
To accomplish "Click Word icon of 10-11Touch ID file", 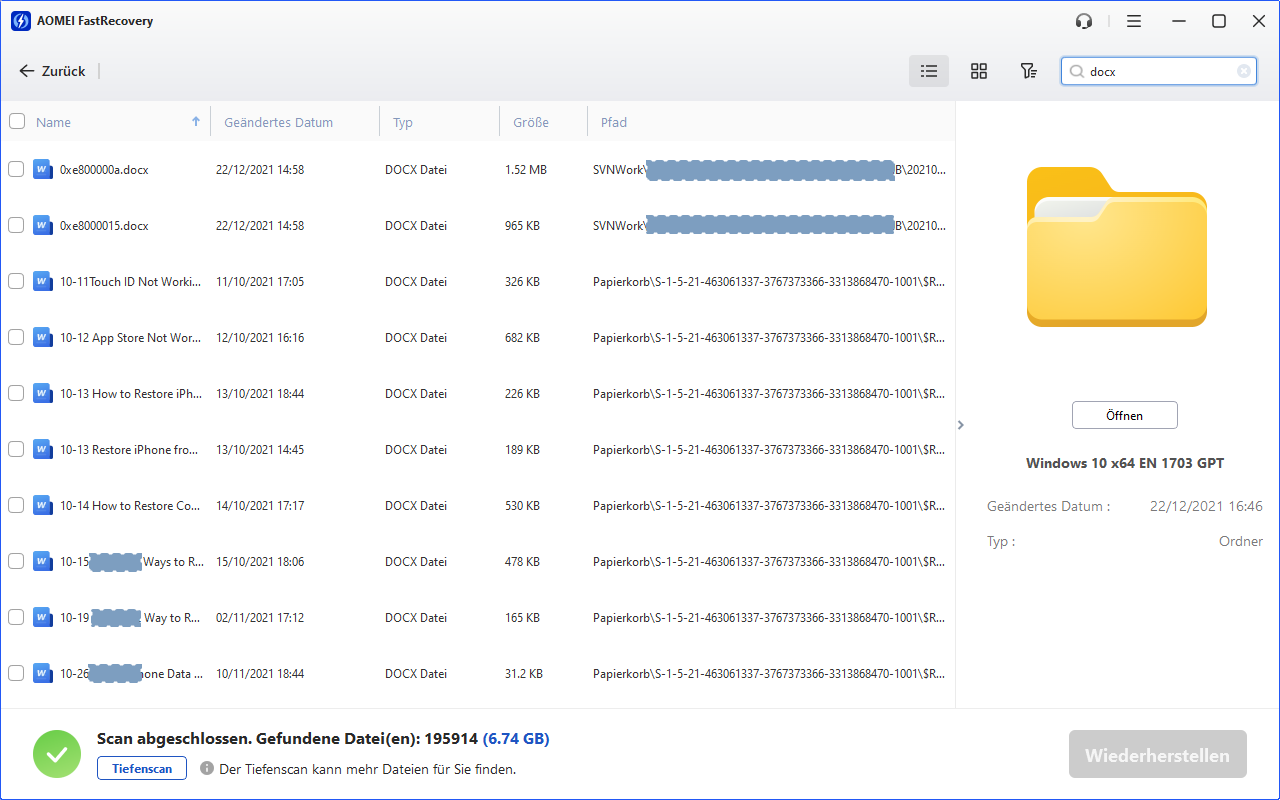I will point(42,282).
